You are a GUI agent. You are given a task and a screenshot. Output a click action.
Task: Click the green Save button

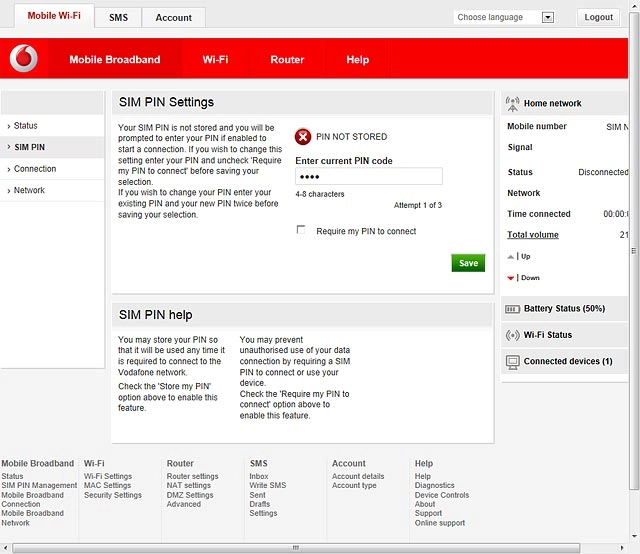coord(468,263)
